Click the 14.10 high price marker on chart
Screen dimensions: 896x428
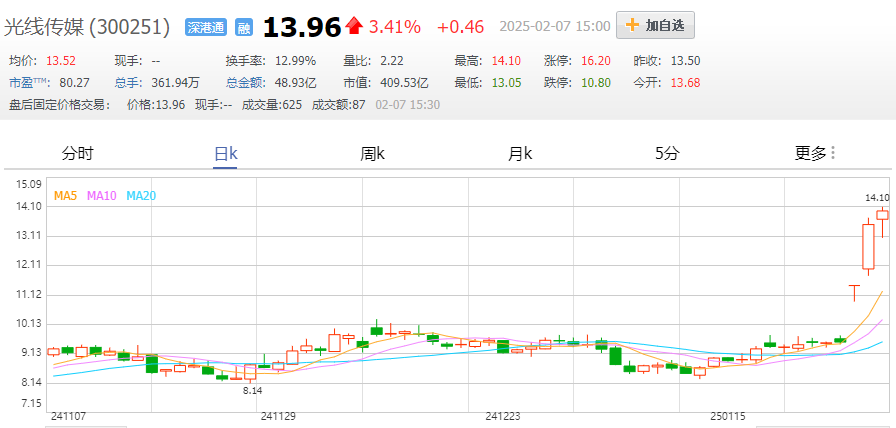pyautogui.click(x=876, y=198)
